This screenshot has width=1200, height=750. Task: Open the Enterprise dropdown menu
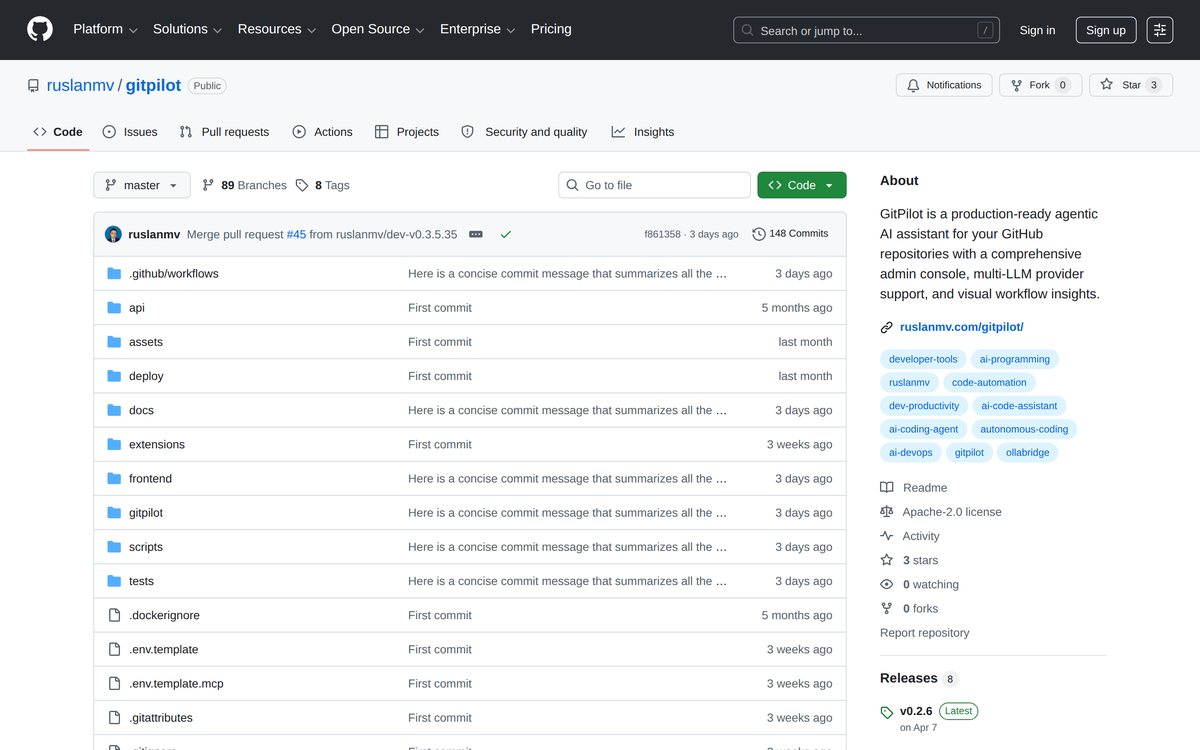pos(478,30)
